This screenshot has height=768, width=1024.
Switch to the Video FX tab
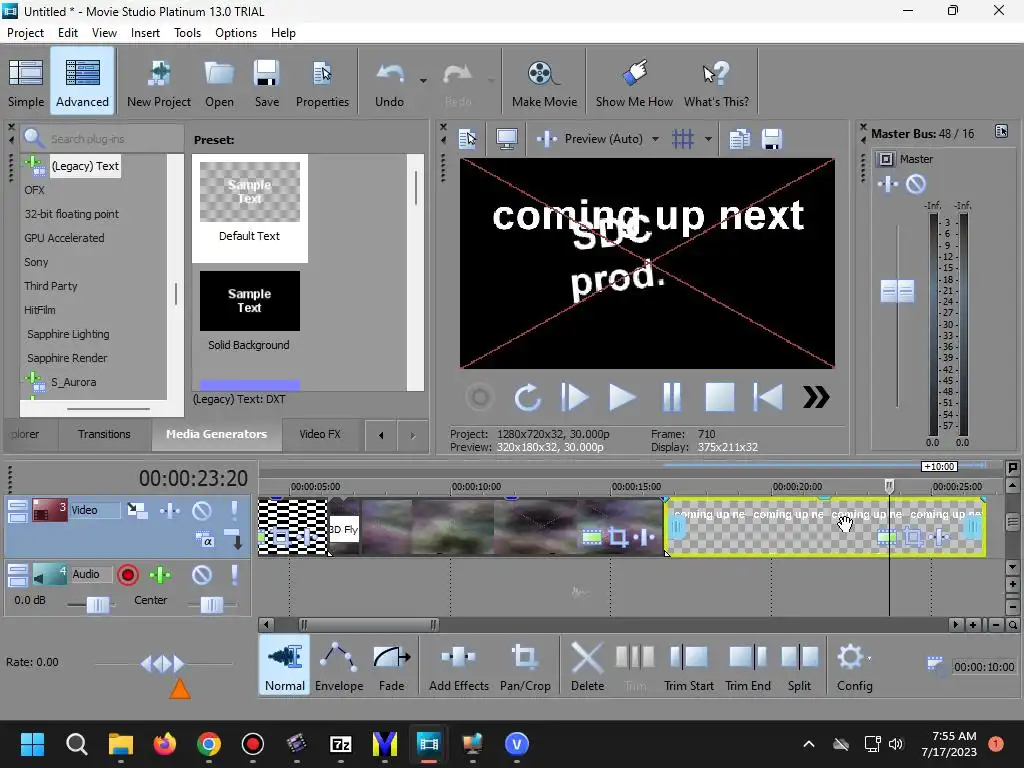coord(320,434)
